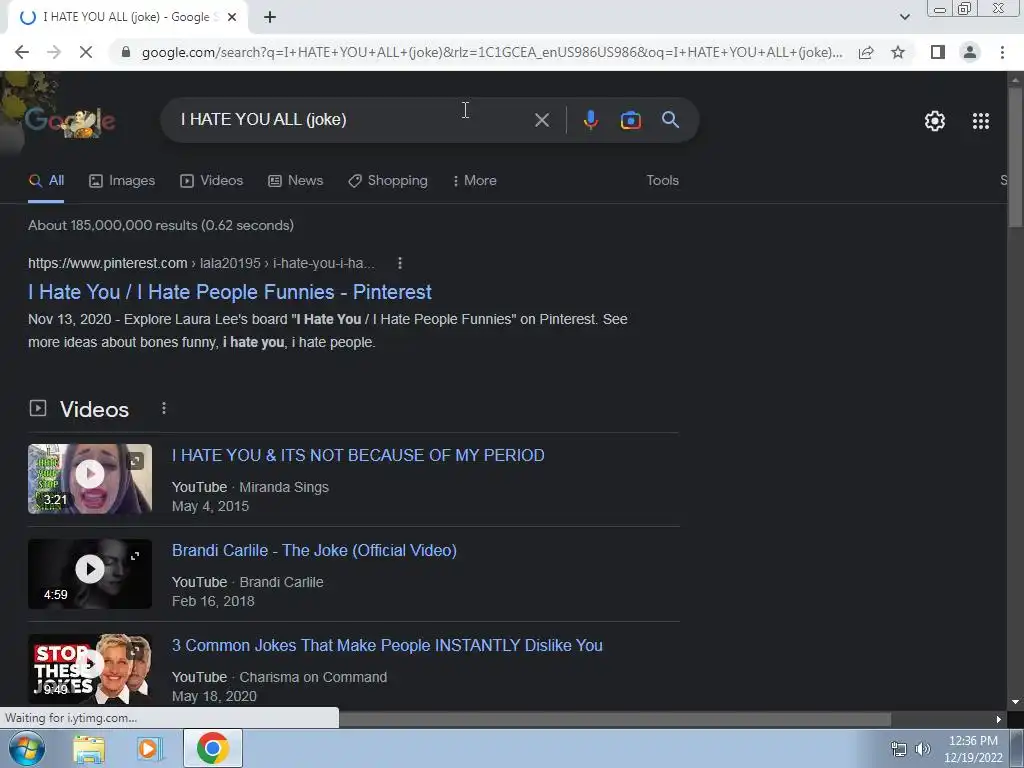Open File Explorer from taskbar
1024x768 pixels.
(88, 748)
